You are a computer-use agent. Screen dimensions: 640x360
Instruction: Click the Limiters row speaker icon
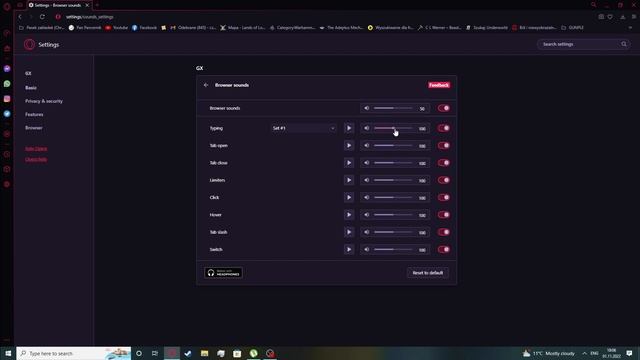(x=367, y=180)
